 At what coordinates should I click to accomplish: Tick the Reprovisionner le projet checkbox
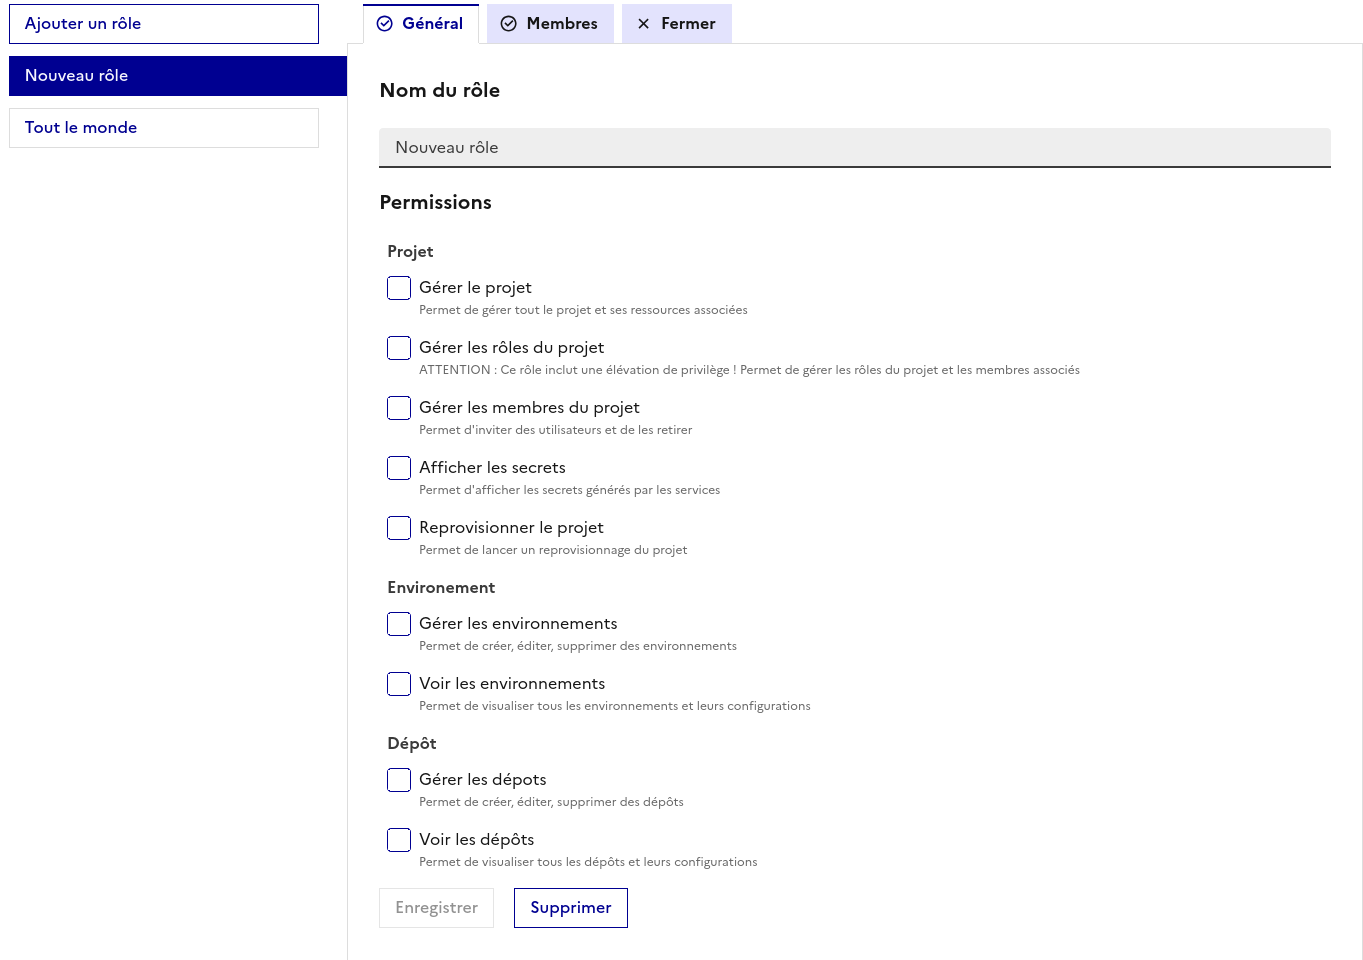[399, 528]
